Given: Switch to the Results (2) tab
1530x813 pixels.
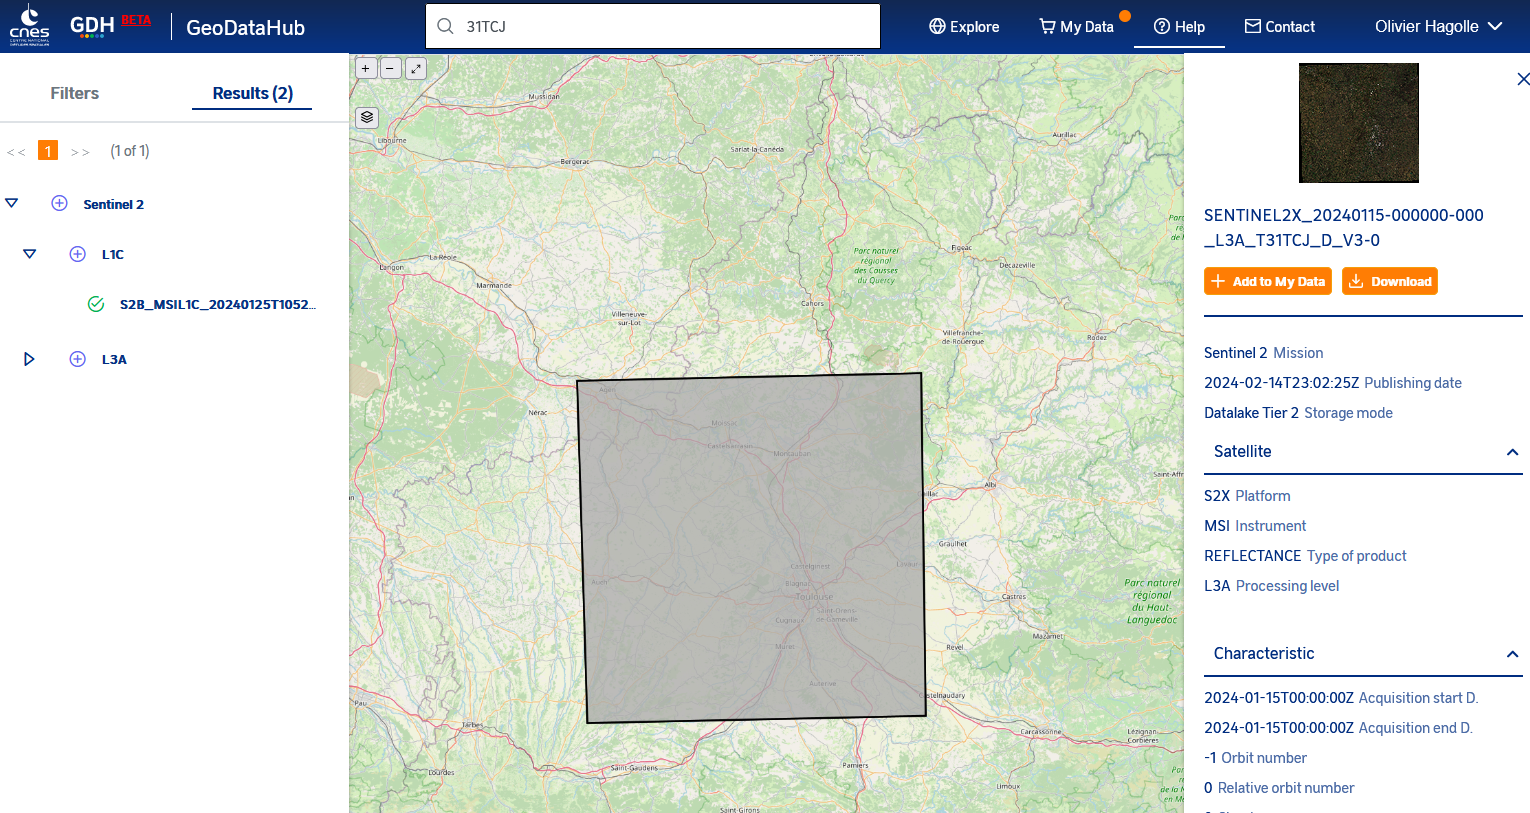Looking at the screenshot, I should click(252, 93).
